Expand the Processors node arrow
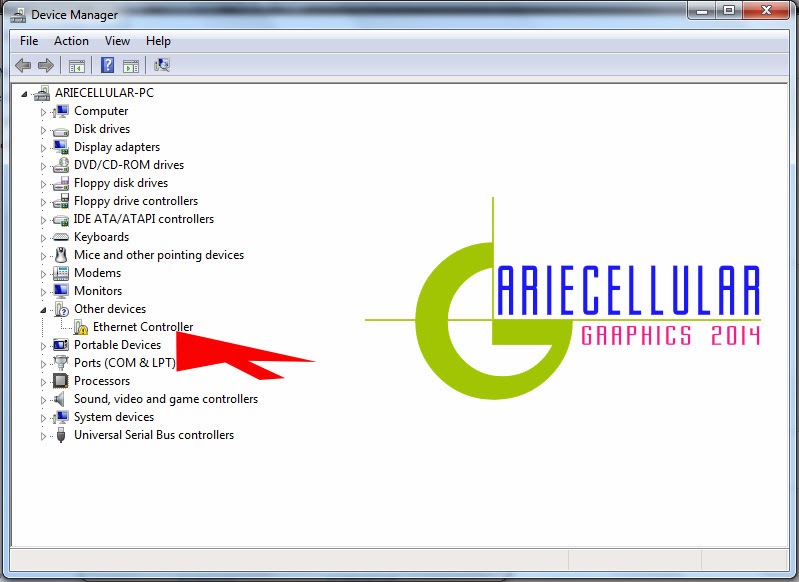 click(43, 382)
